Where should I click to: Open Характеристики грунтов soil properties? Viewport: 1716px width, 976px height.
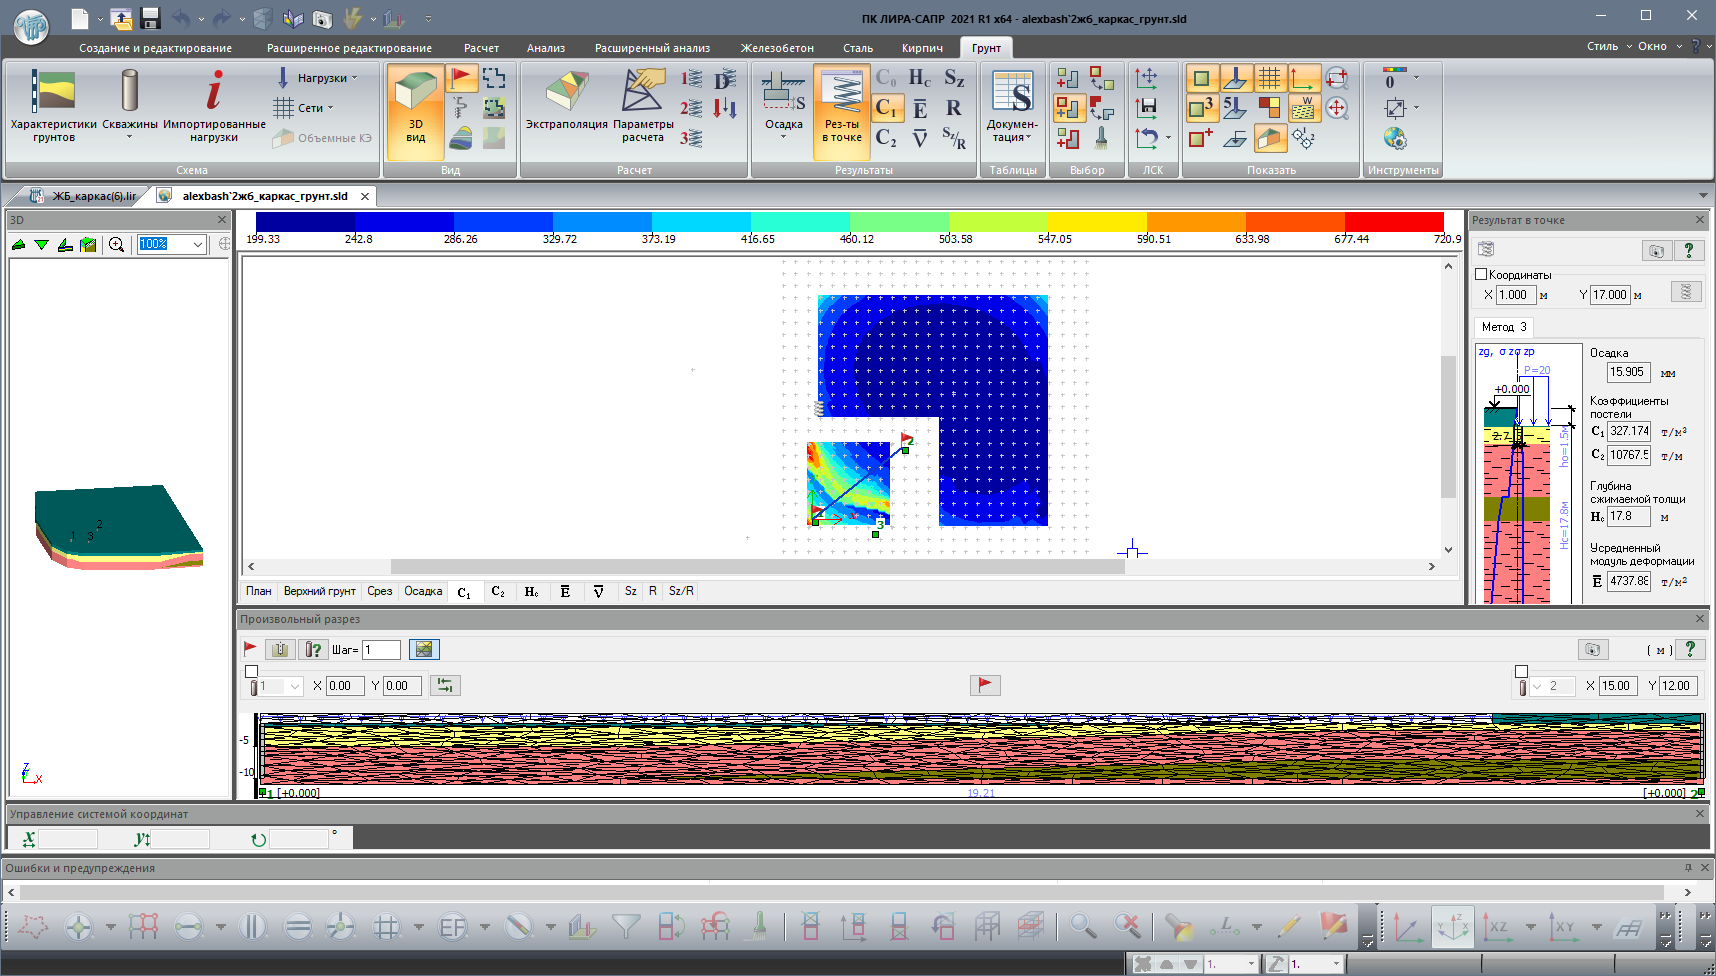(53, 105)
